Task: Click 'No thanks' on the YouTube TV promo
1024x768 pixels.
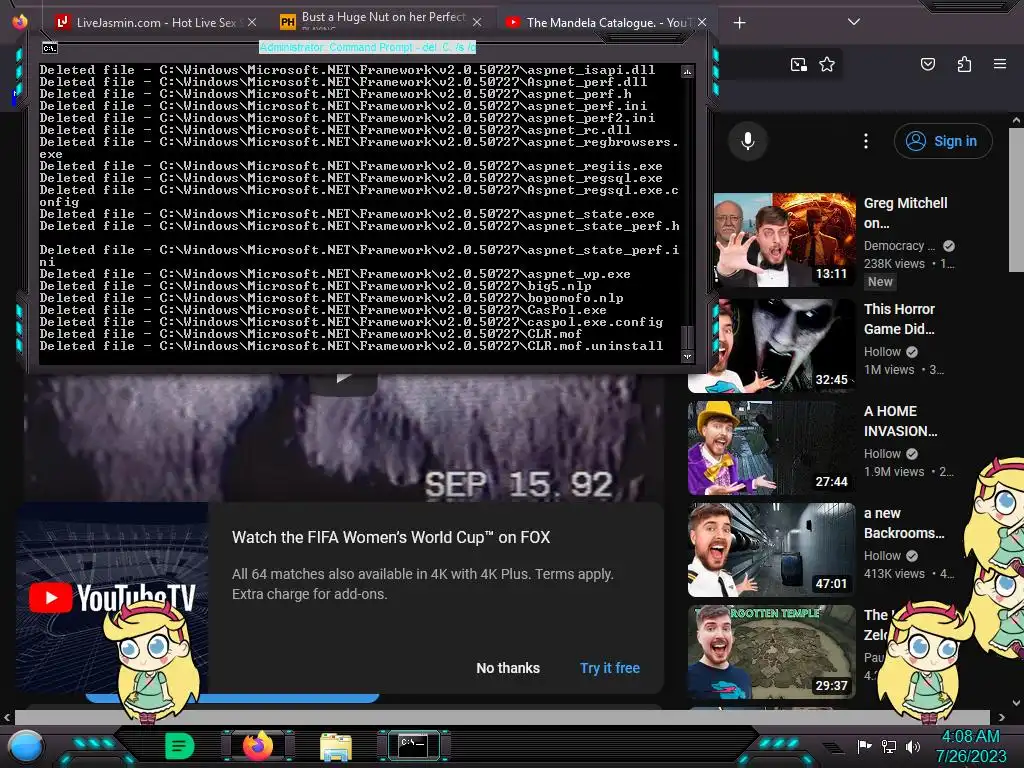Action: [508, 668]
